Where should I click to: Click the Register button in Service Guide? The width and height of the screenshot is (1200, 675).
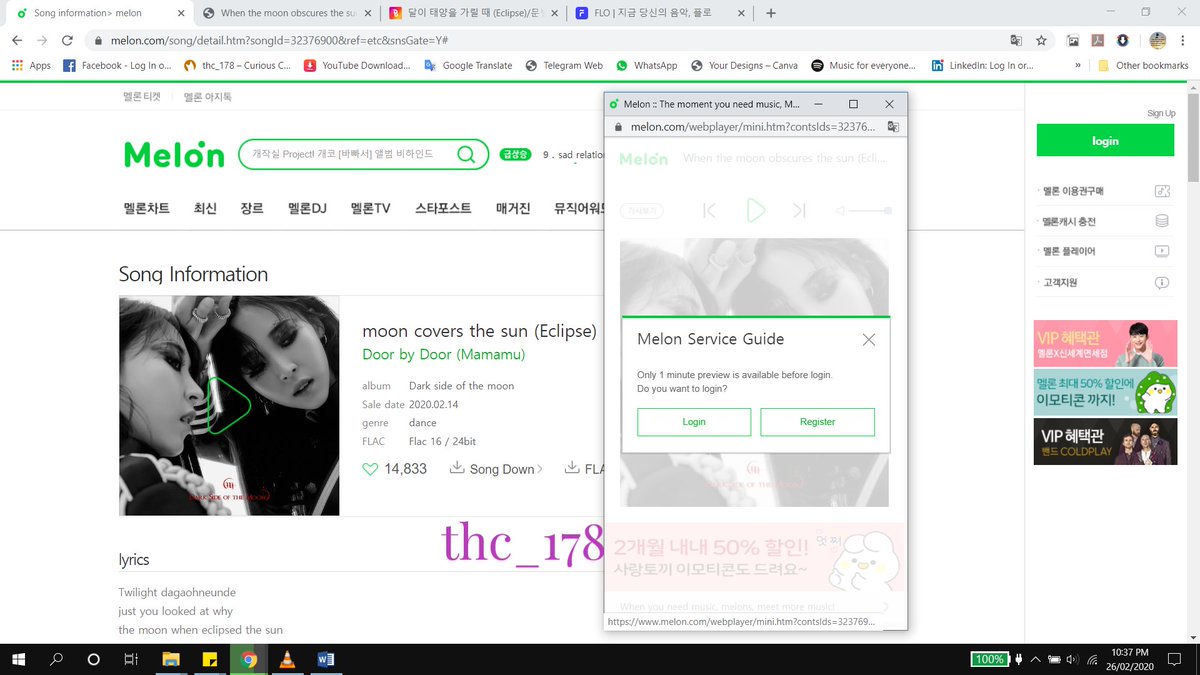[x=817, y=422]
